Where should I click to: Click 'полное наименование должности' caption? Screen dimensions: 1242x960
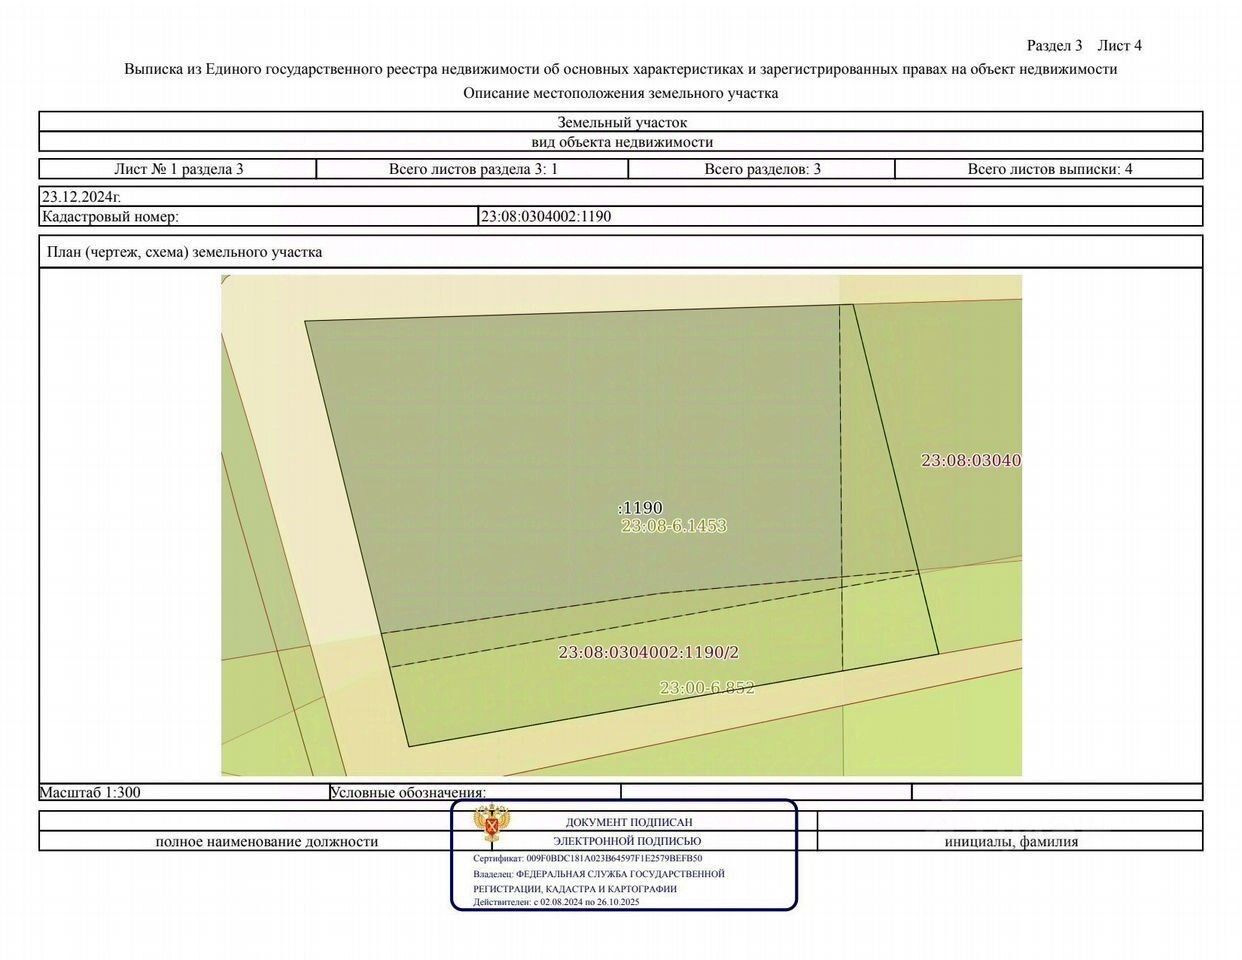click(x=267, y=841)
